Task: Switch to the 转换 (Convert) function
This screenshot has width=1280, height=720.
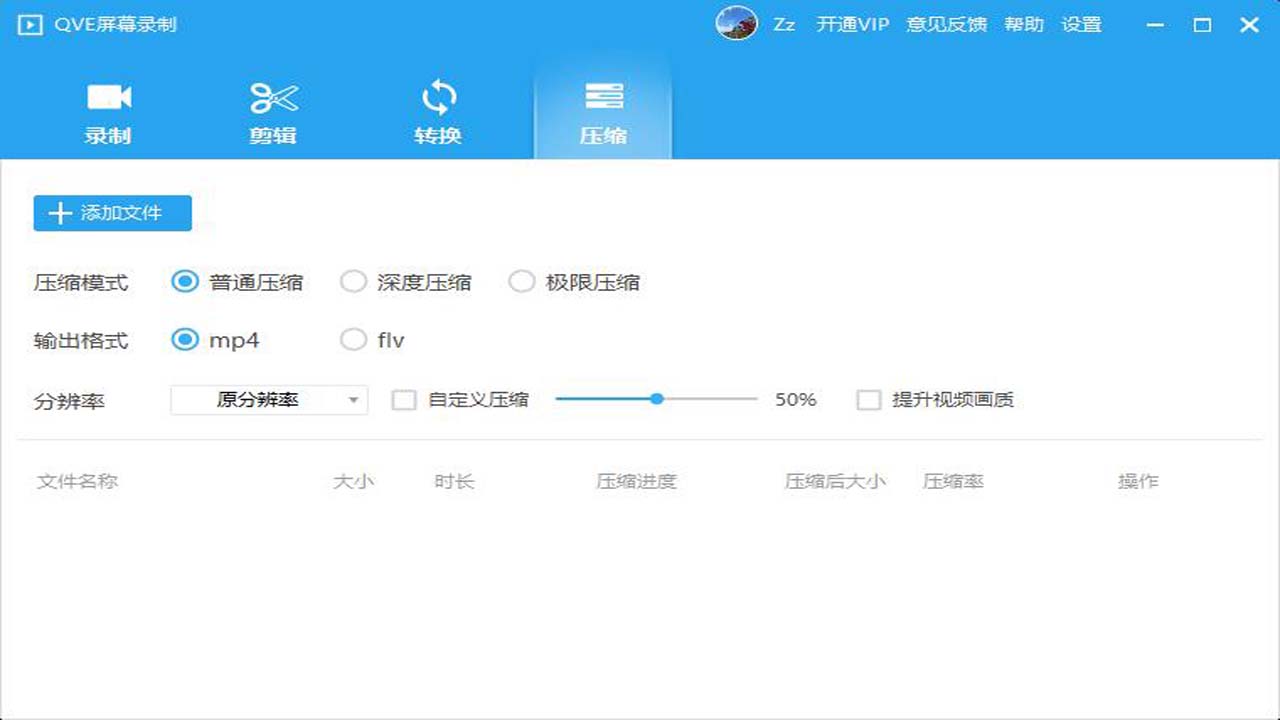Action: click(x=438, y=96)
